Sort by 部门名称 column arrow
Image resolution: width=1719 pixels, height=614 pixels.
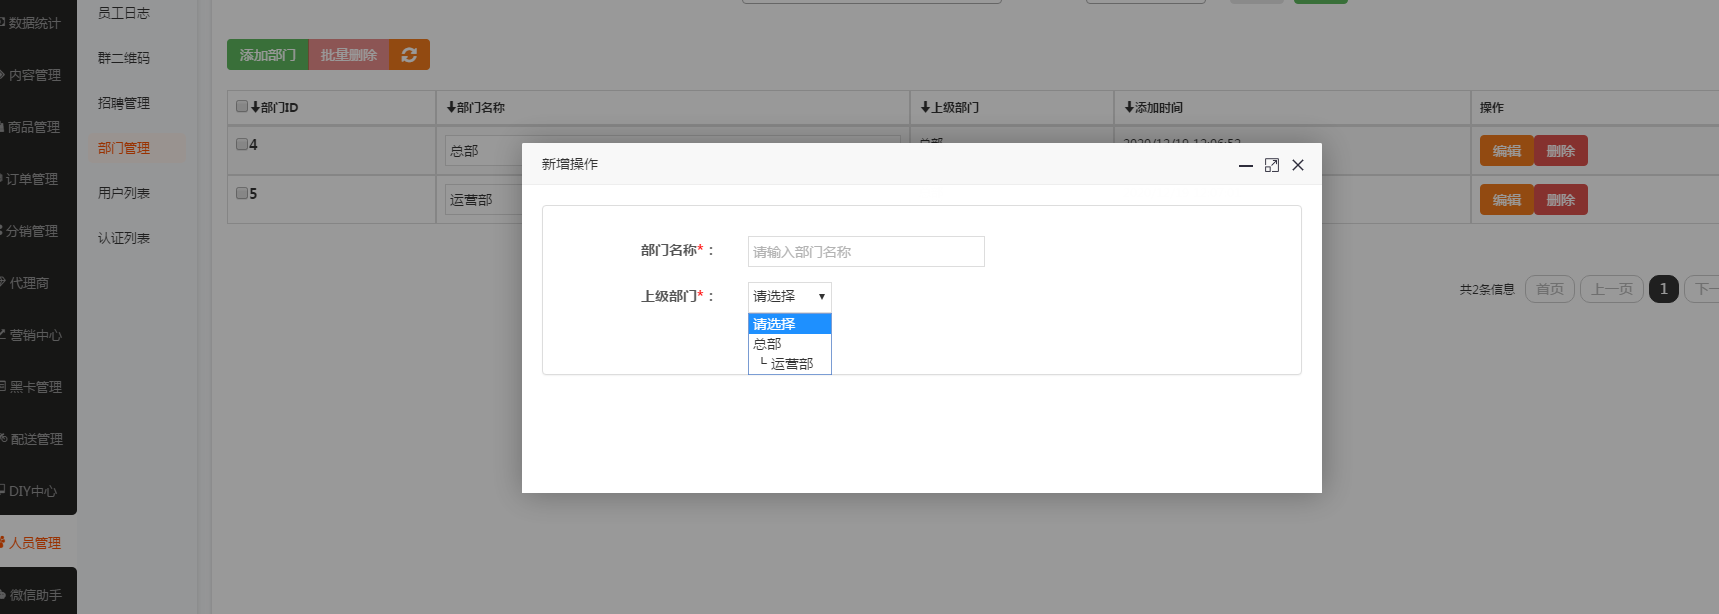[x=451, y=107]
